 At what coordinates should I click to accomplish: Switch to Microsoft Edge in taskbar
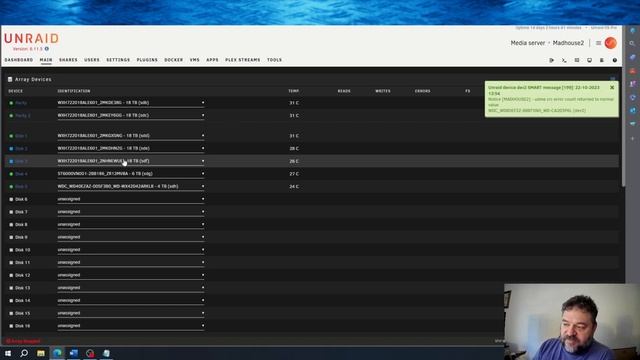click(57, 353)
